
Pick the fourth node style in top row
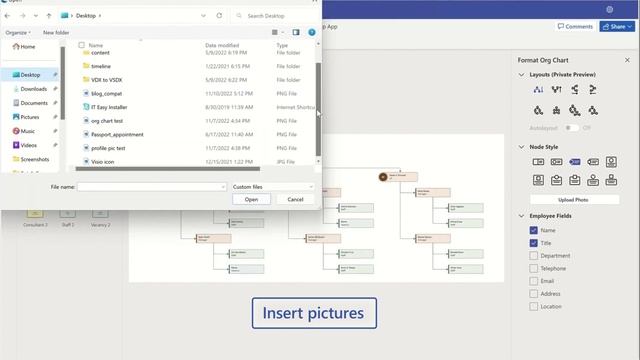[x=593, y=162]
